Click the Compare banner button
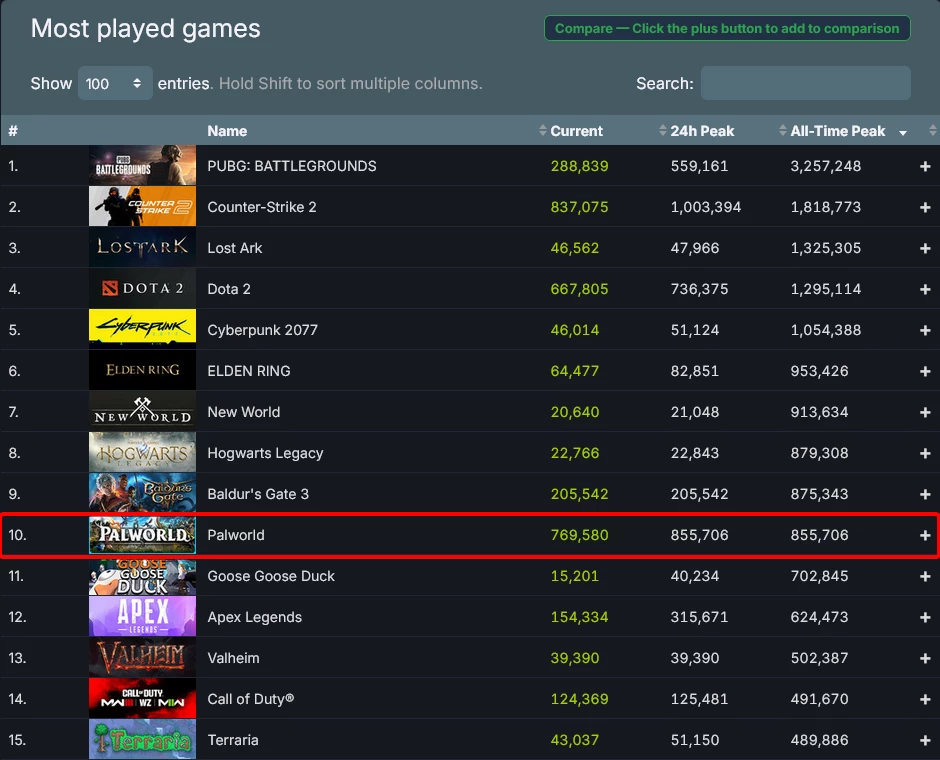The width and height of the screenshot is (940, 760). pos(727,28)
